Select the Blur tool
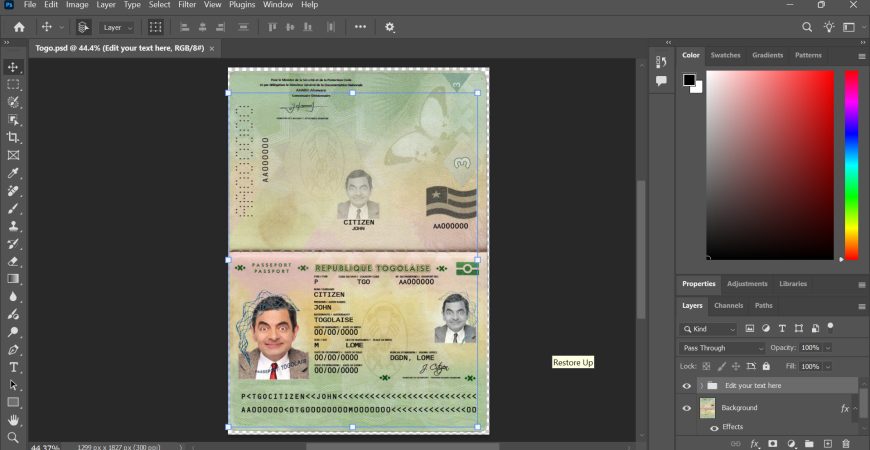This screenshot has width=870, height=450. (x=13, y=296)
